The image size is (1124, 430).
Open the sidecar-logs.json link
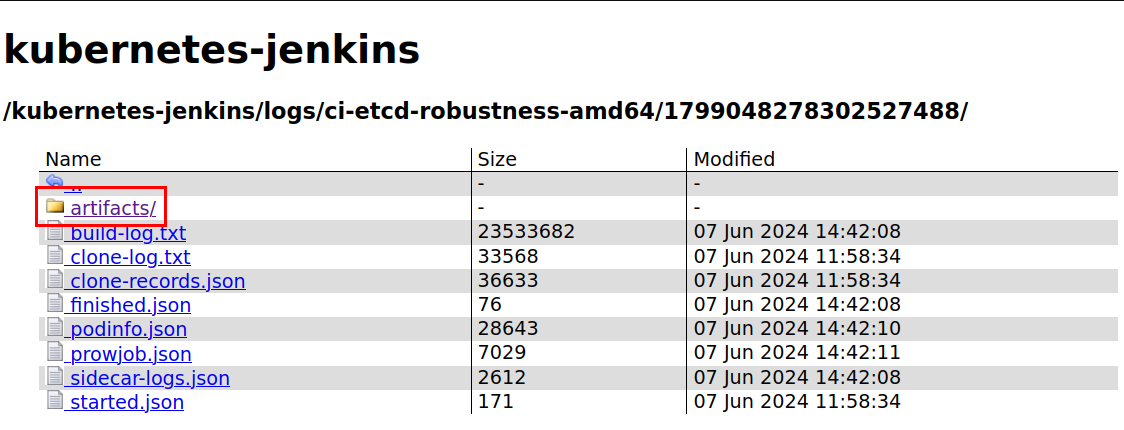tap(149, 378)
